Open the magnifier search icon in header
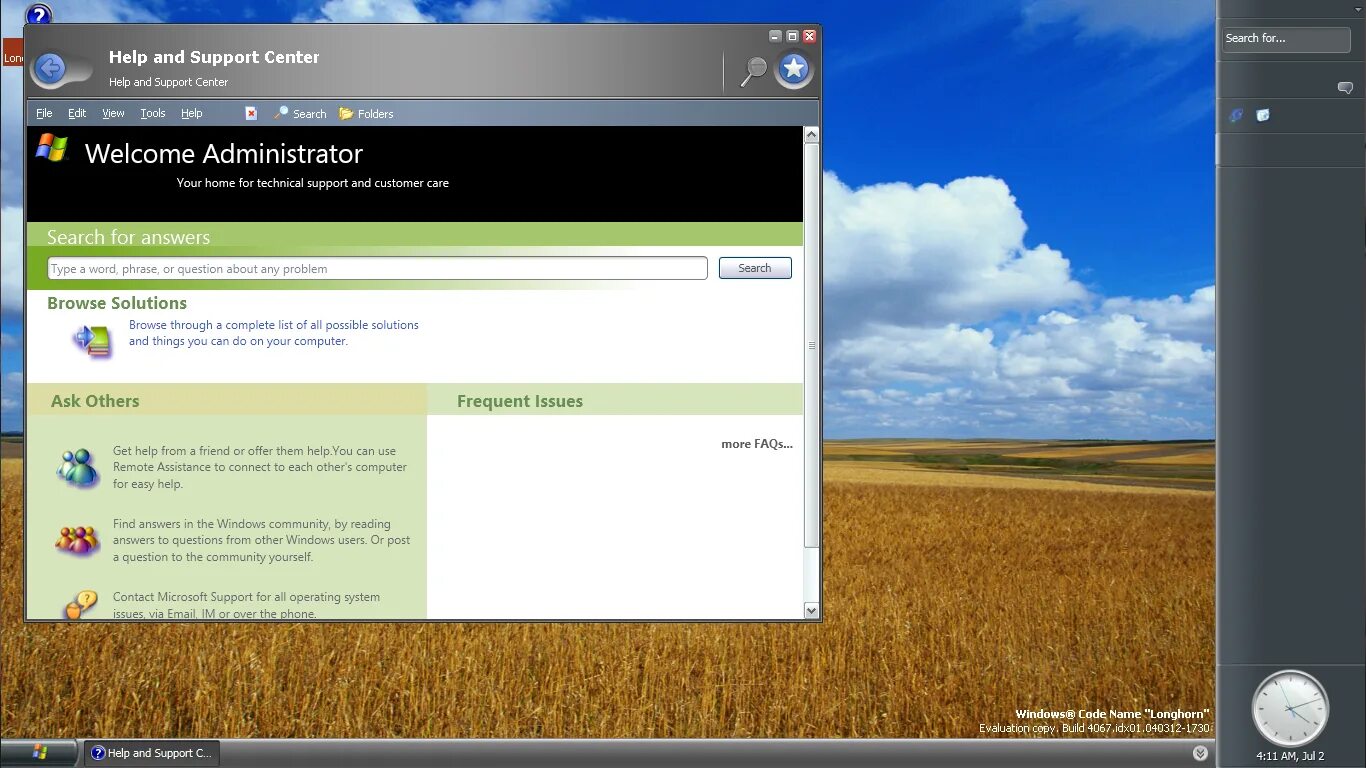 tap(754, 69)
